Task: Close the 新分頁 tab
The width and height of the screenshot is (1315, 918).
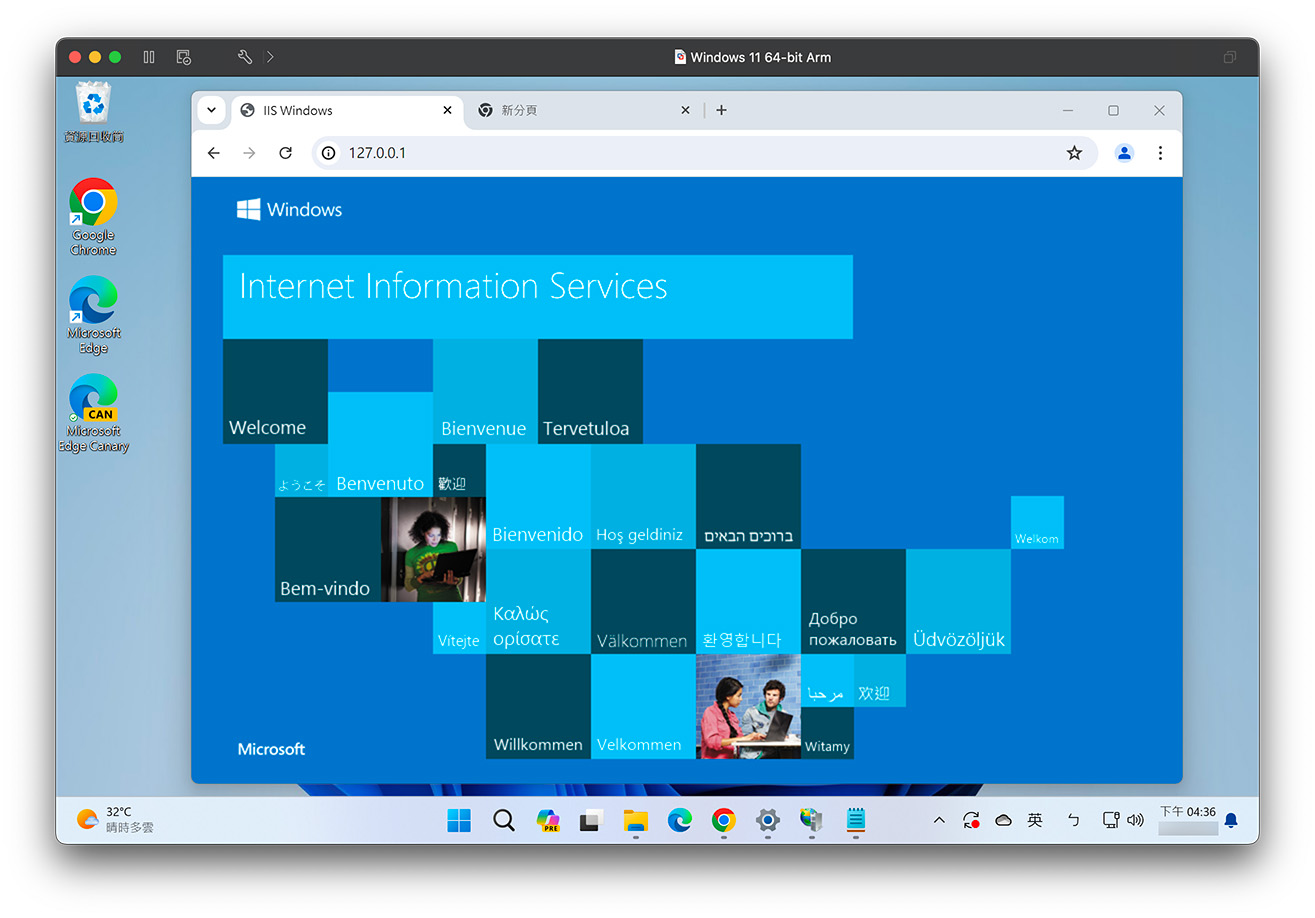Action: pyautogui.click(x=685, y=110)
